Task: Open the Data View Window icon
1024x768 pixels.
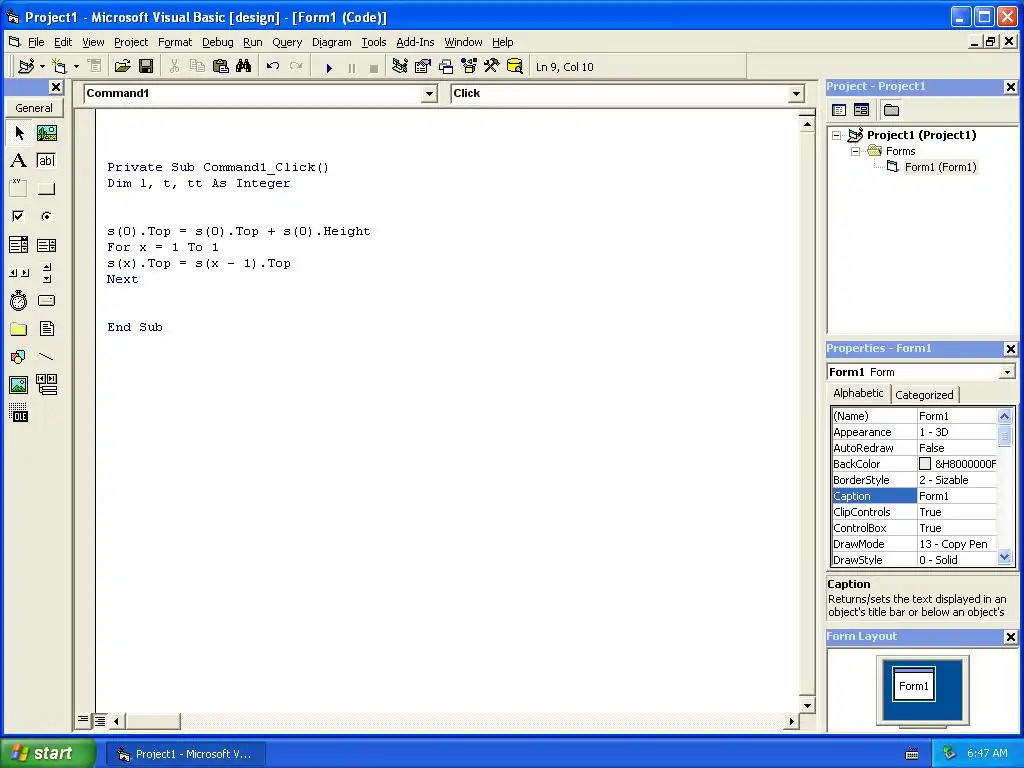Action: pyautogui.click(x=515, y=67)
